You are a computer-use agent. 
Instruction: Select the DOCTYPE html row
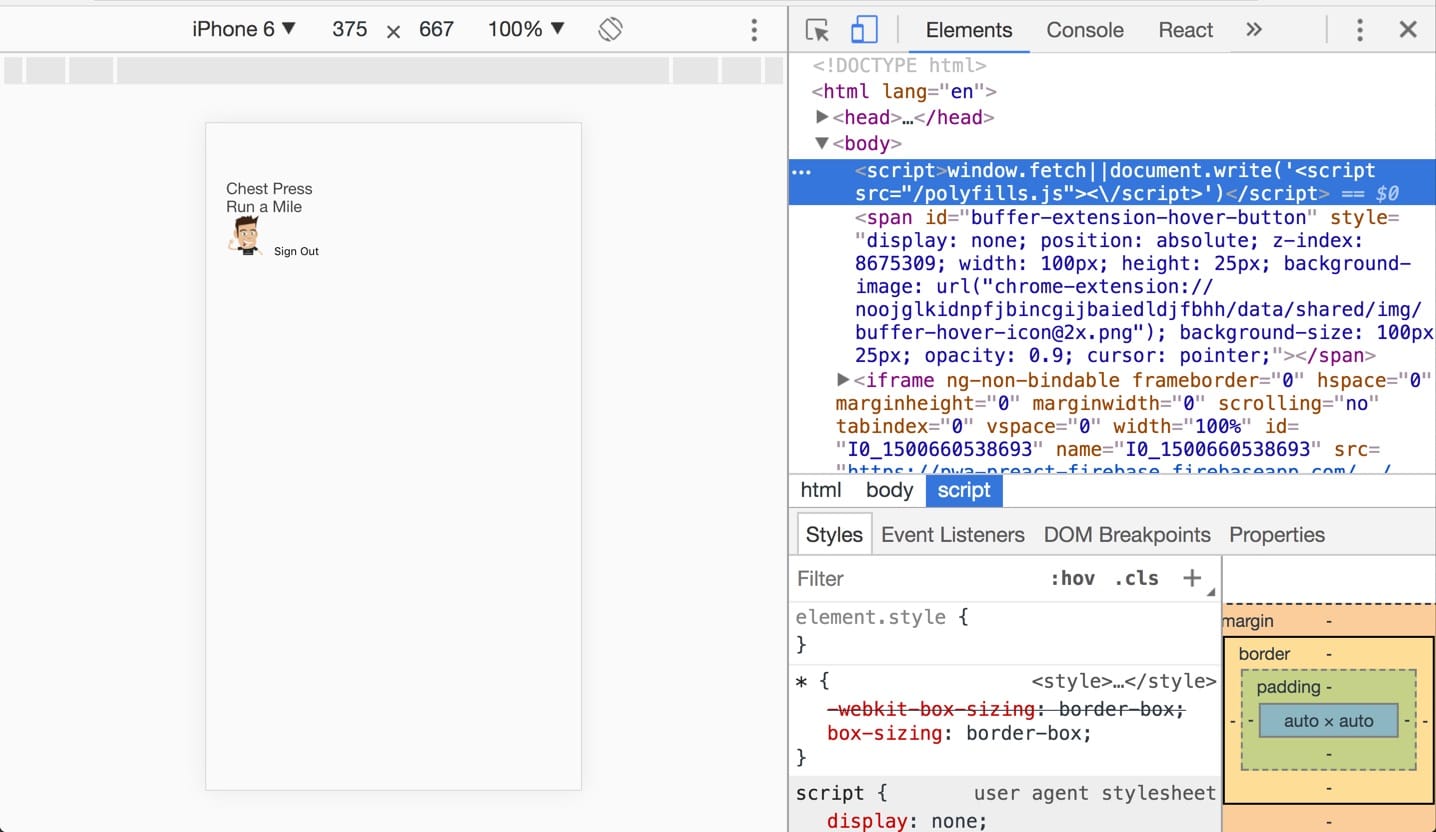[x=899, y=65]
